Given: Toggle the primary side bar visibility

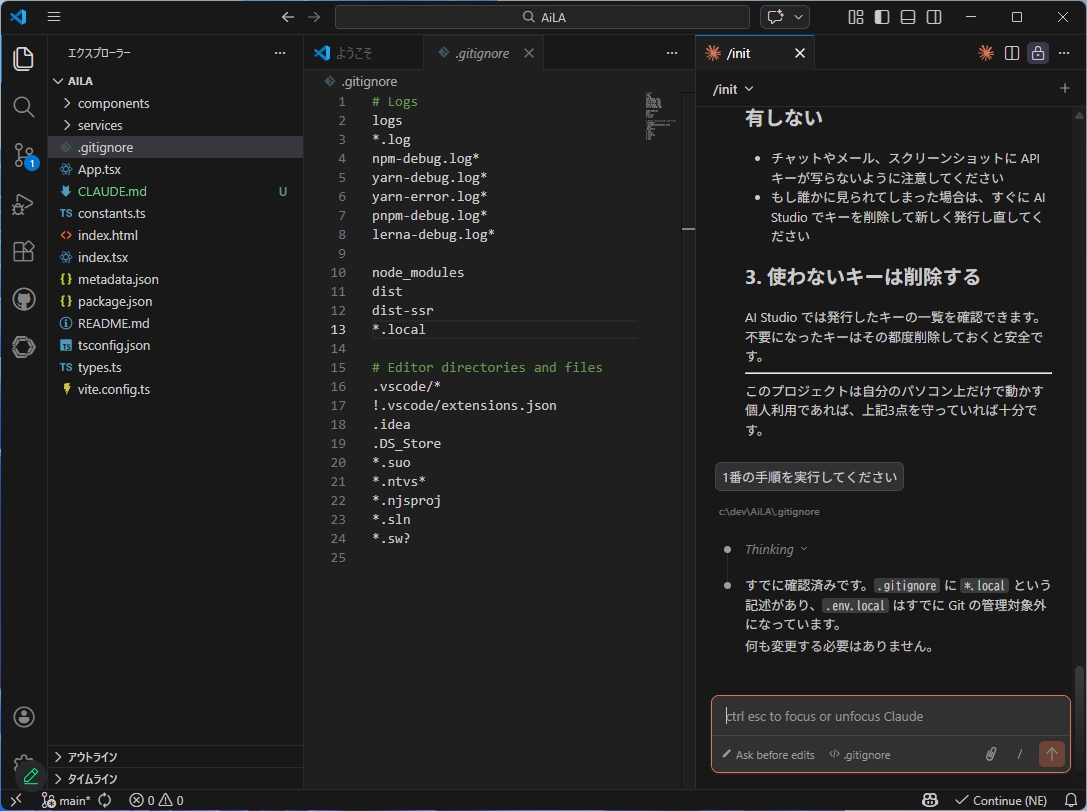Looking at the screenshot, I should click(x=882, y=17).
